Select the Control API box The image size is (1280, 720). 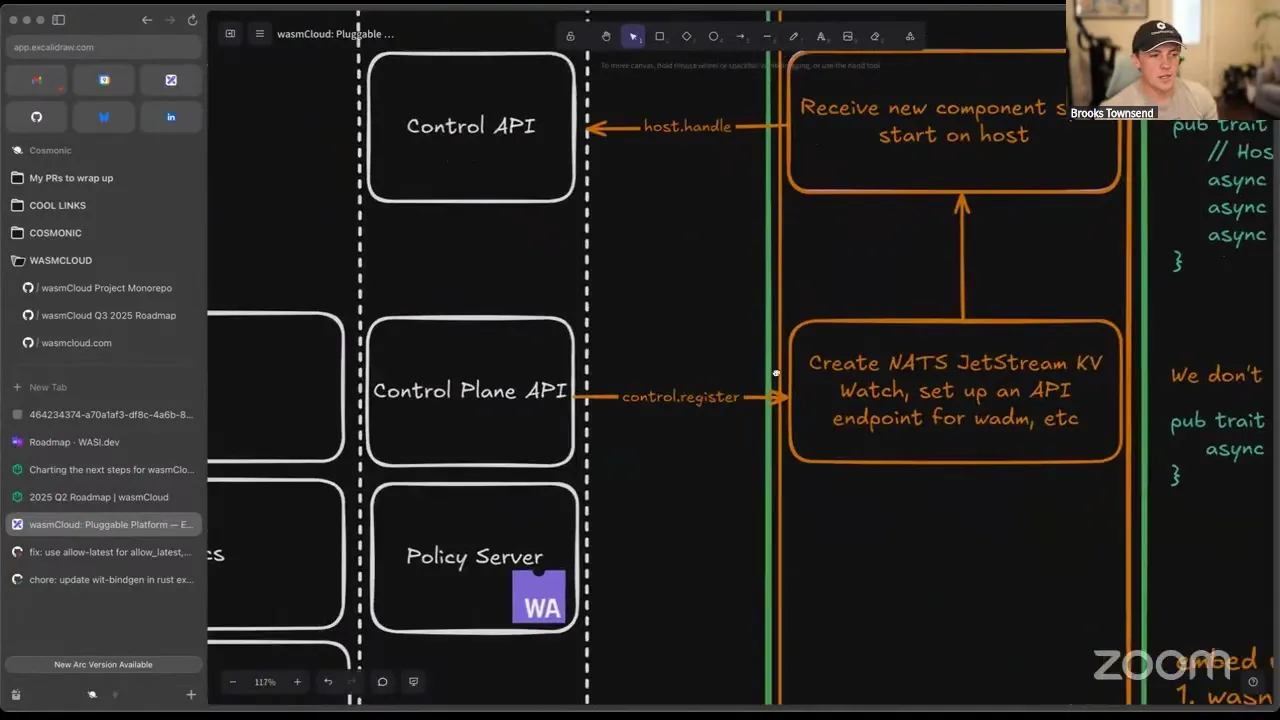pos(471,127)
